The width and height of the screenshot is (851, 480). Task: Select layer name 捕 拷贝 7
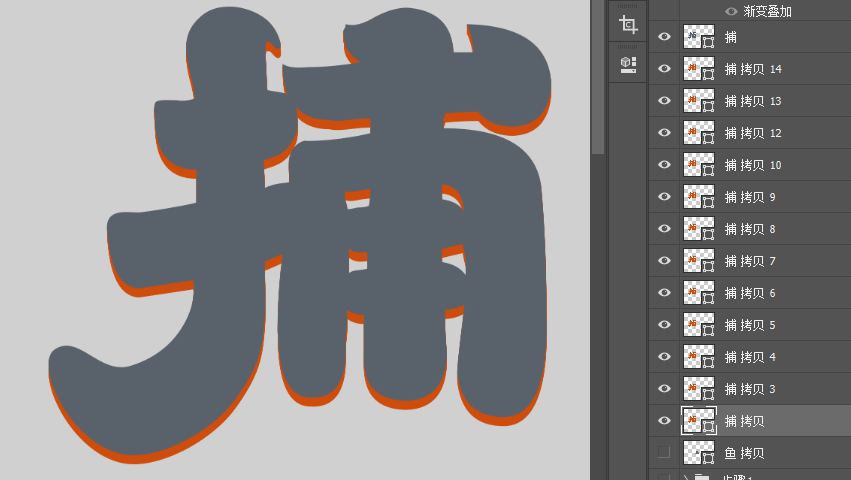coord(750,261)
